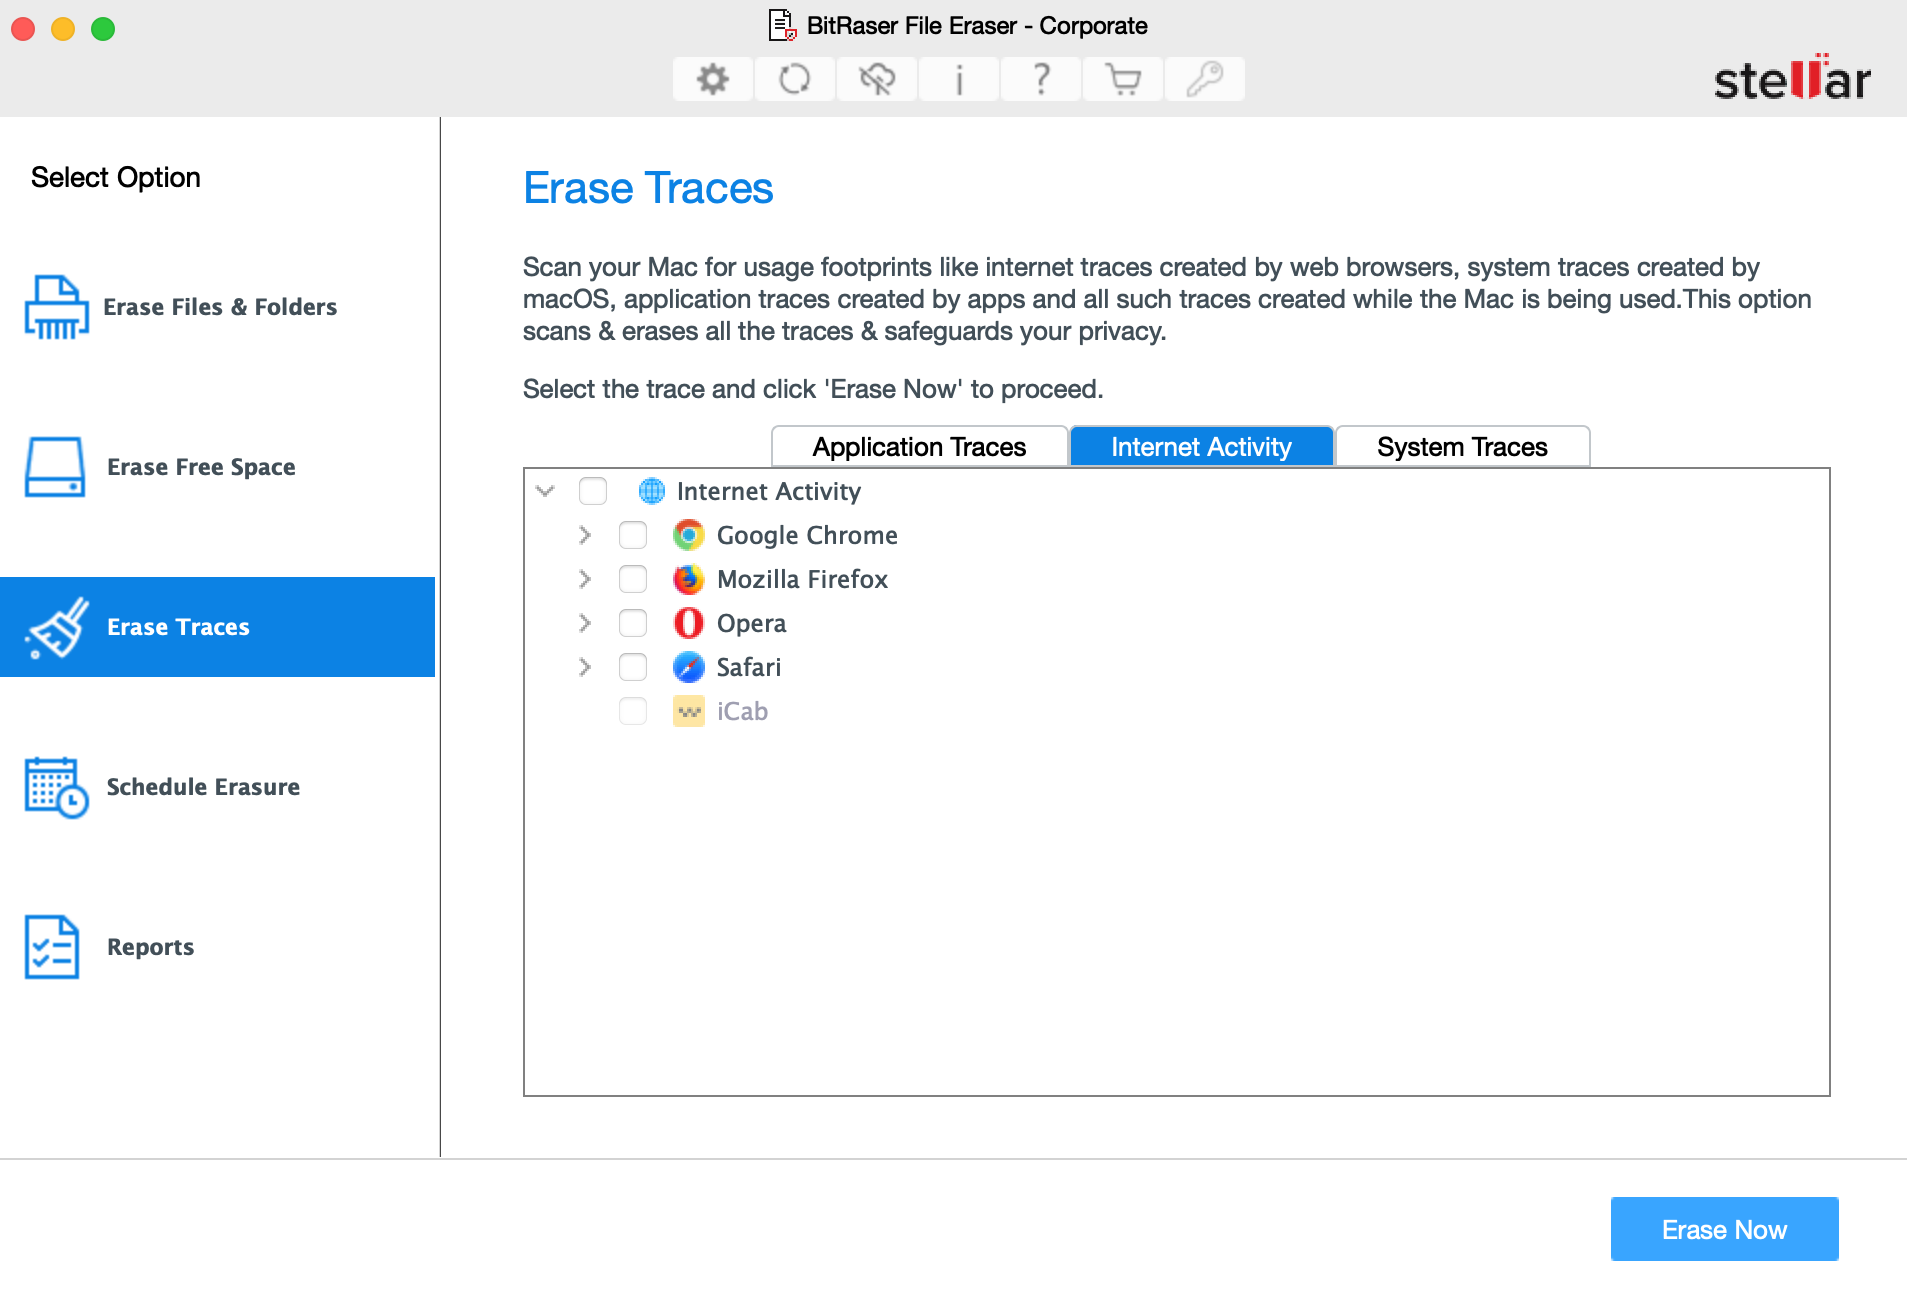Collapse the Internet Activity tree node
Image resolution: width=1907 pixels, height=1294 pixels.
click(x=545, y=491)
